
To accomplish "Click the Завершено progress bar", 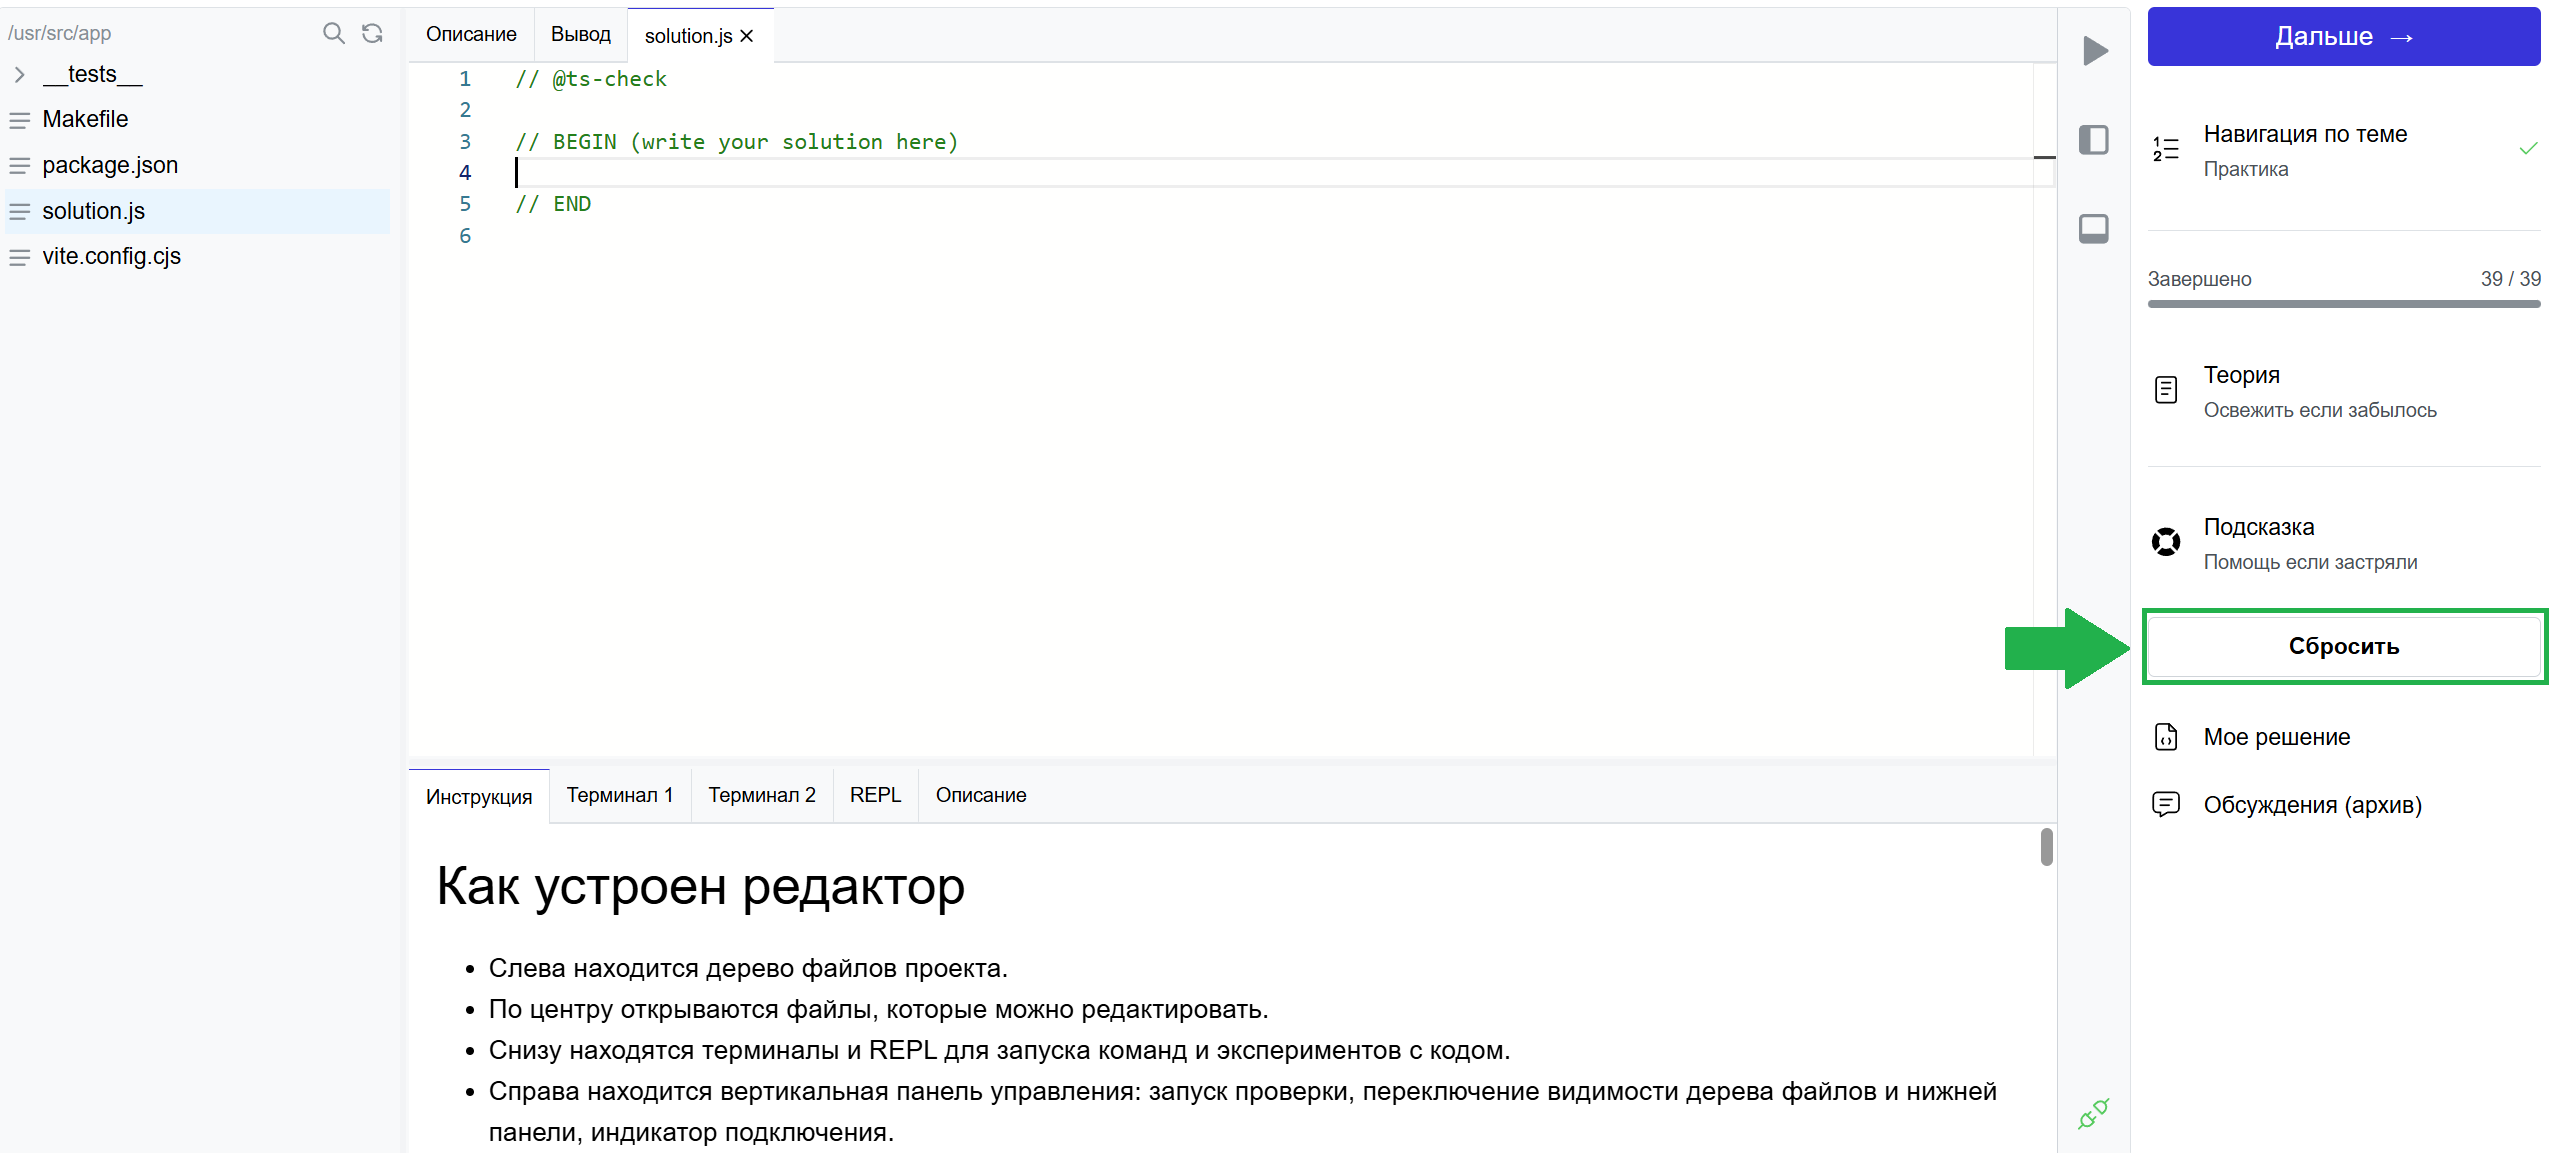I will (x=2343, y=304).
